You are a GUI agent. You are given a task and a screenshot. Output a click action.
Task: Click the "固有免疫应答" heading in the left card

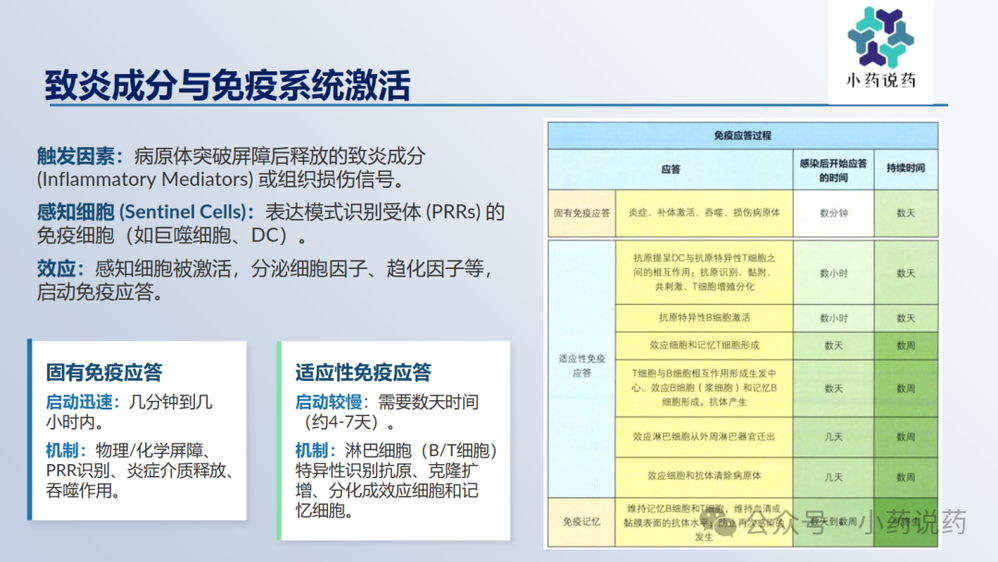tap(104, 372)
